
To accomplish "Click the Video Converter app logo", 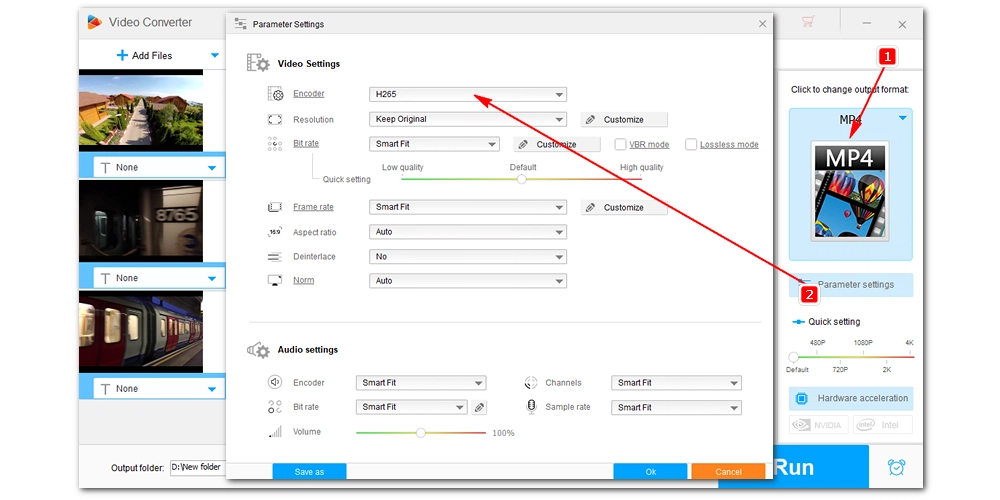I will 95,22.
